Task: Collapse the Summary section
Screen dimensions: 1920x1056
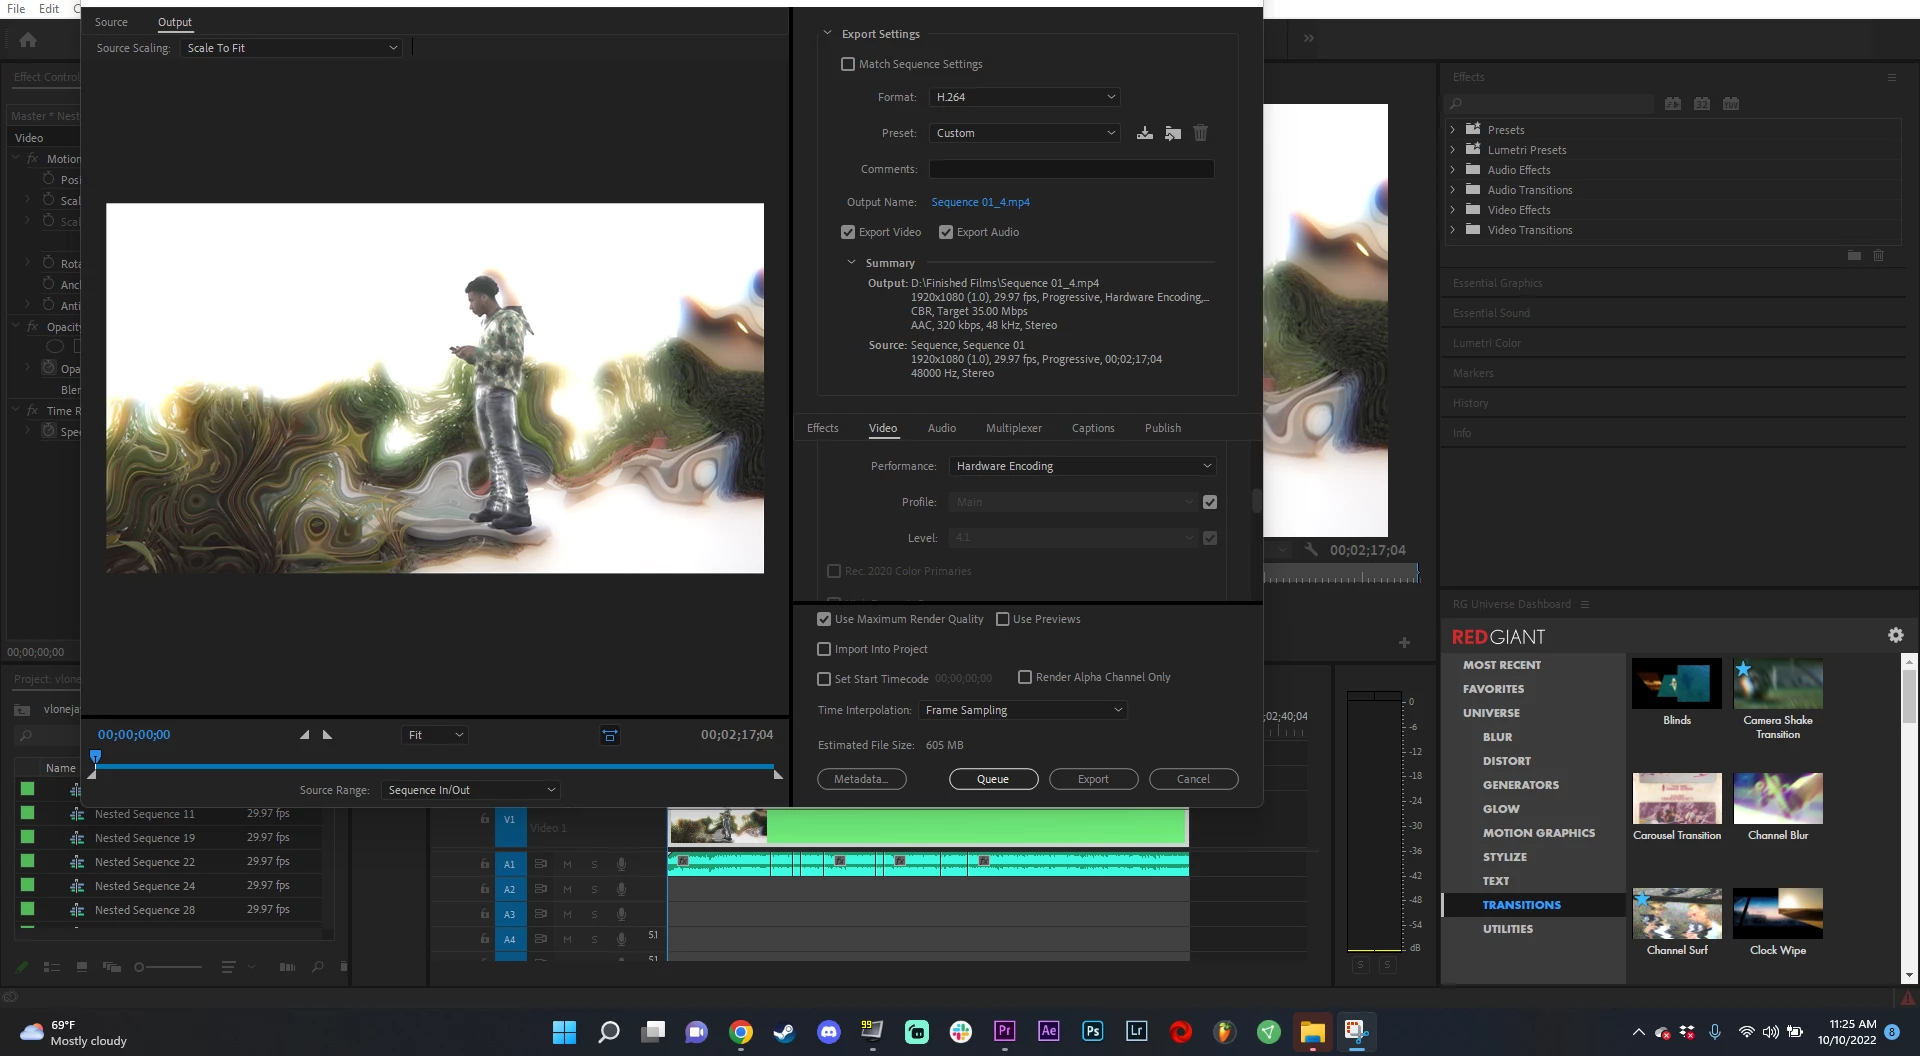Action: pos(851,263)
